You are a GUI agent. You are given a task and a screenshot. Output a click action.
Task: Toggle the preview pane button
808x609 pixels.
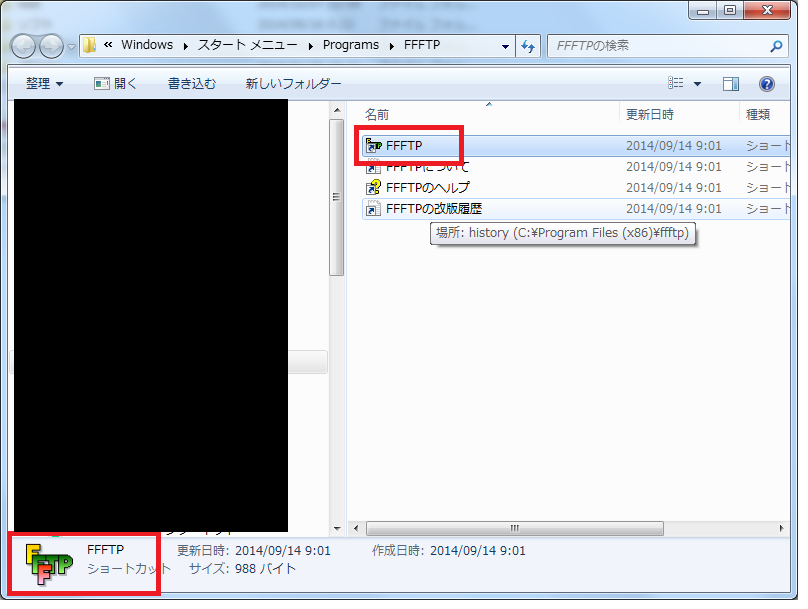pos(731,84)
